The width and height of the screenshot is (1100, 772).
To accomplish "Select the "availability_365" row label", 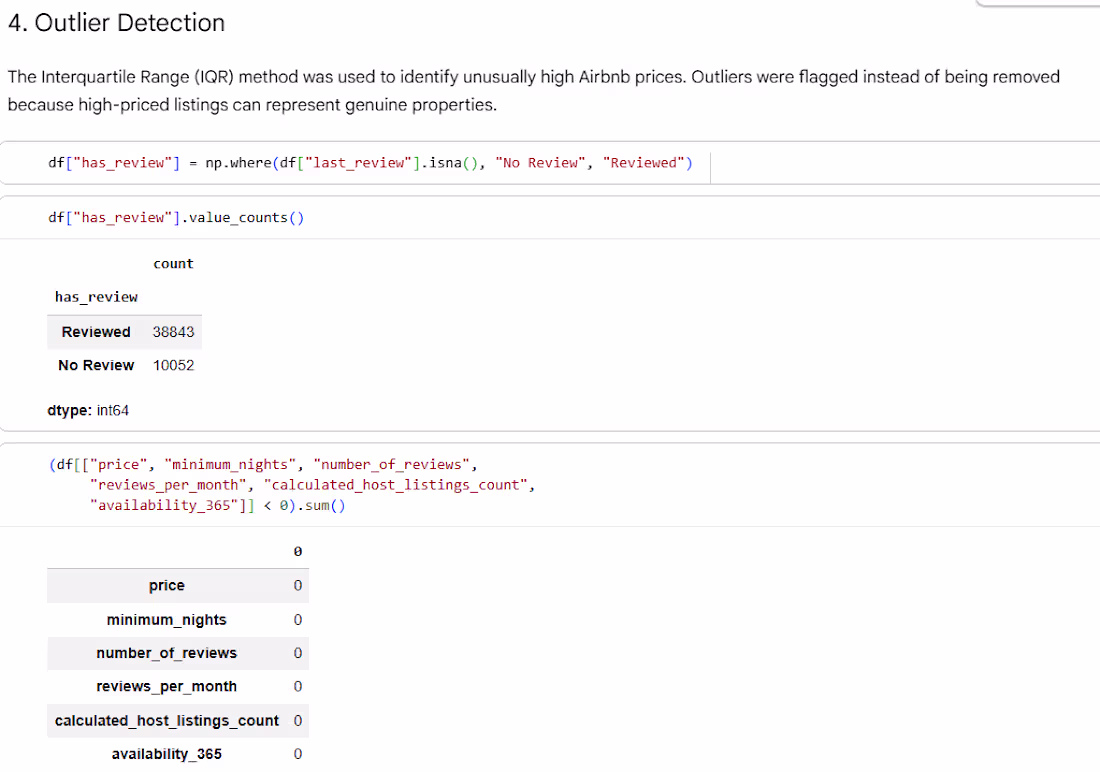I will tap(167, 754).
